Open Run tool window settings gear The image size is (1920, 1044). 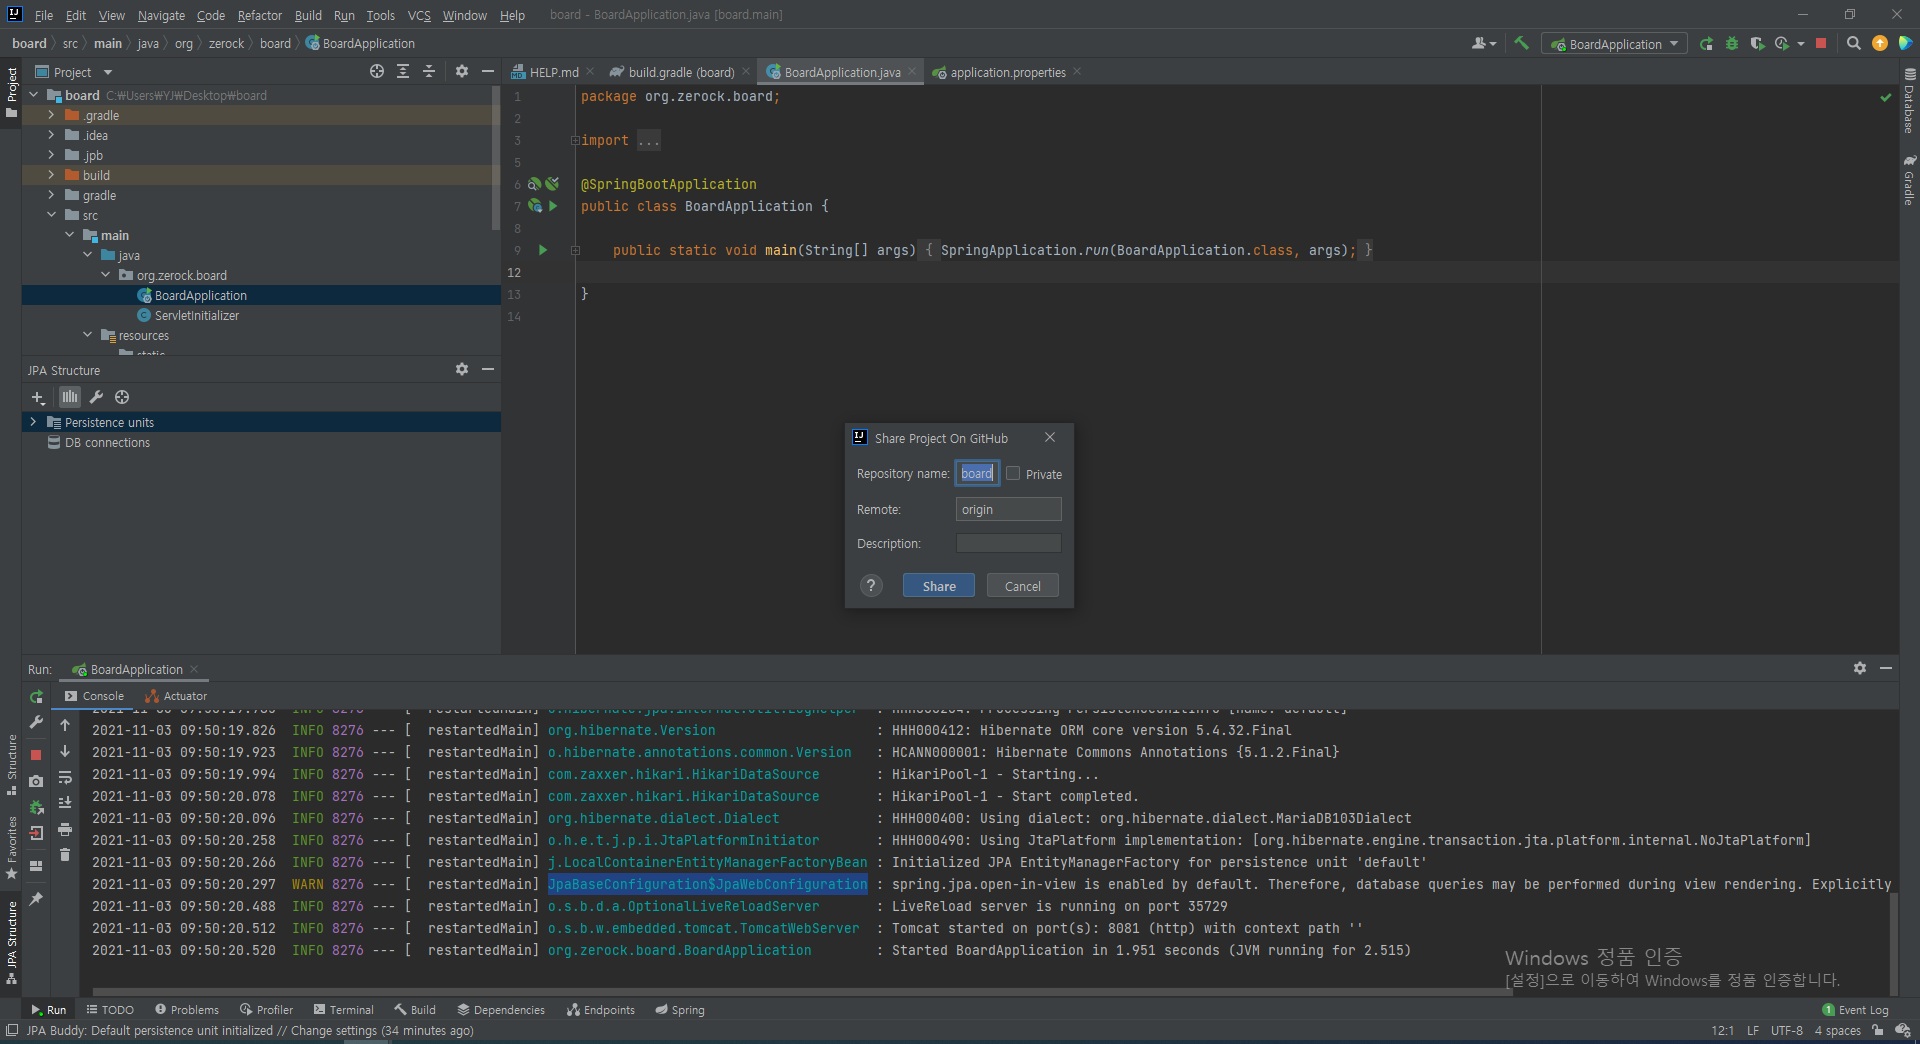point(1860,668)
